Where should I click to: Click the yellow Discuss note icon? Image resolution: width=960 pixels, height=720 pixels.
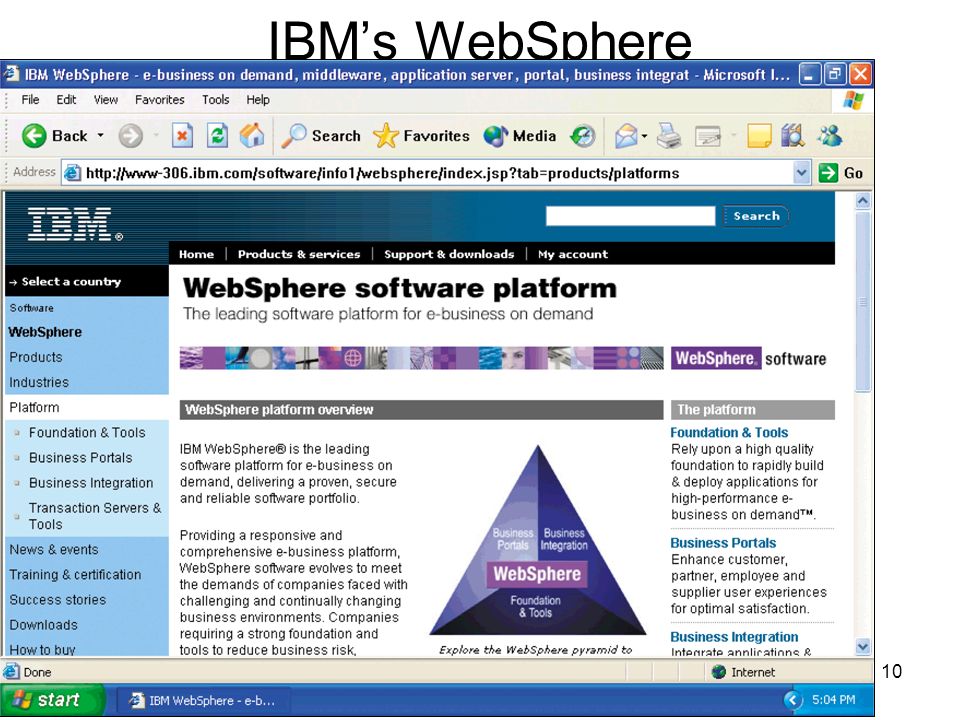(x=759, y=135)
